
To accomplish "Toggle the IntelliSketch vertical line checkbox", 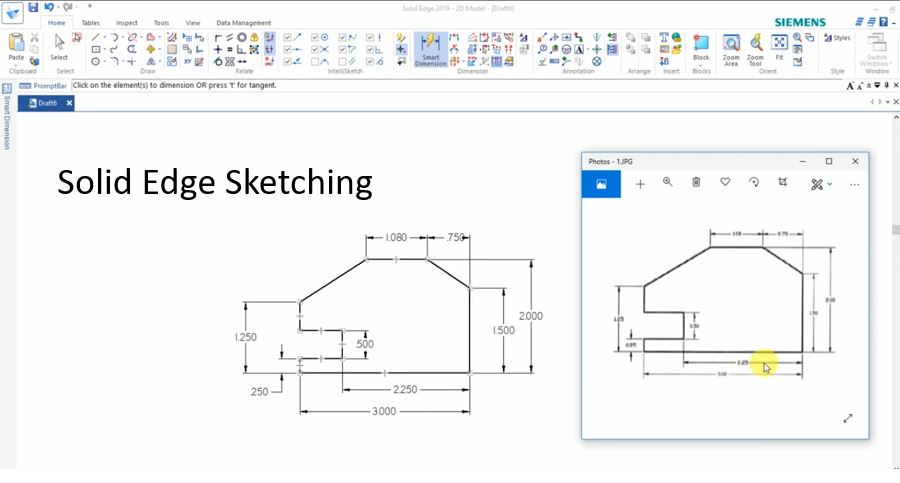I will [370, 37].
